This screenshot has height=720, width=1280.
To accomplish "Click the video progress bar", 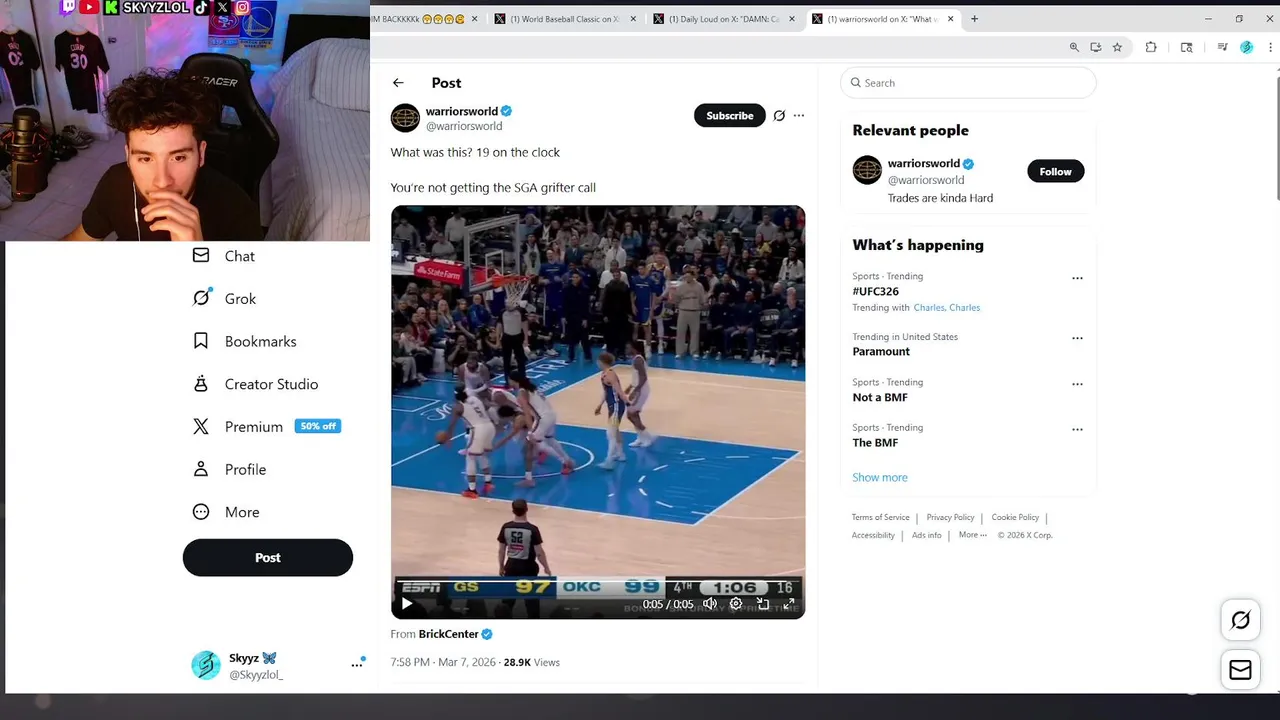I will click(598, 579).
